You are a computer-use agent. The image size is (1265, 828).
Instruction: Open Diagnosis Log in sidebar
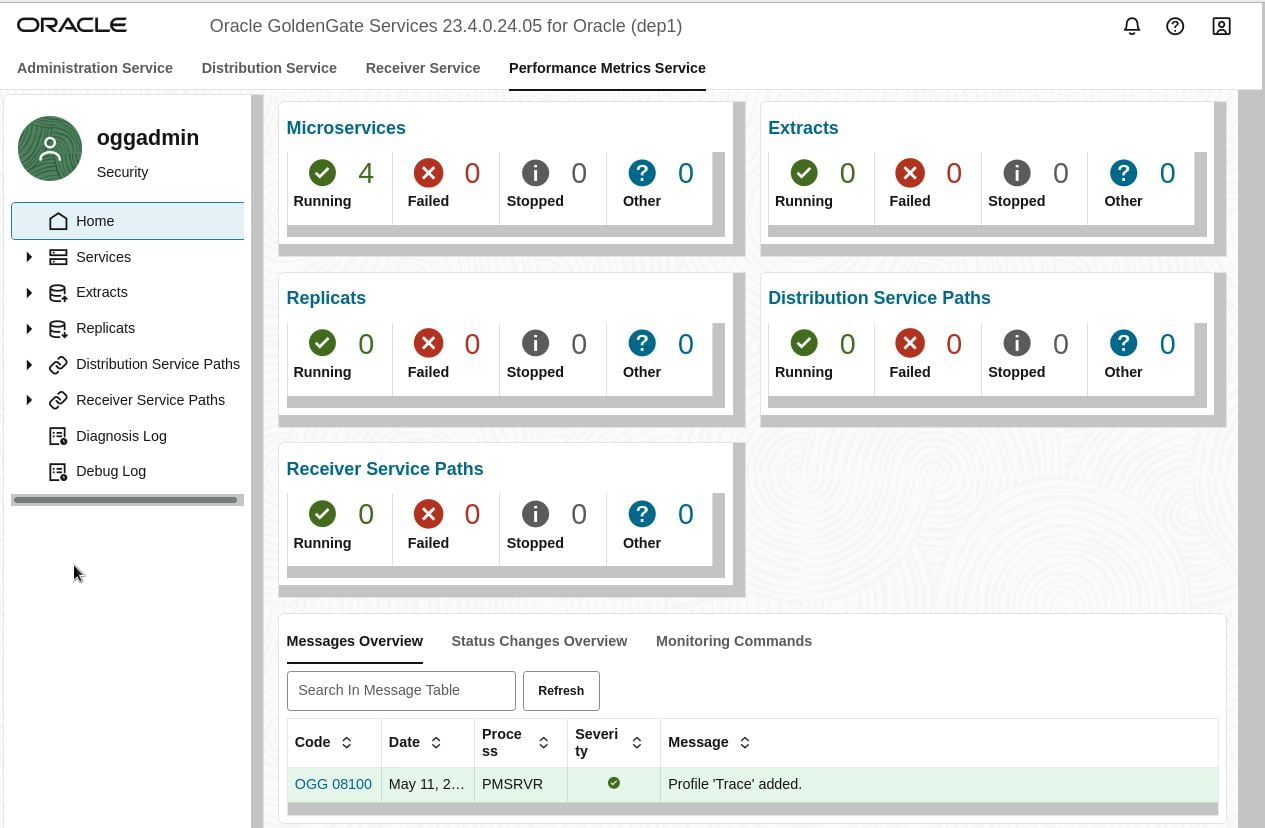tap(121, 436)
